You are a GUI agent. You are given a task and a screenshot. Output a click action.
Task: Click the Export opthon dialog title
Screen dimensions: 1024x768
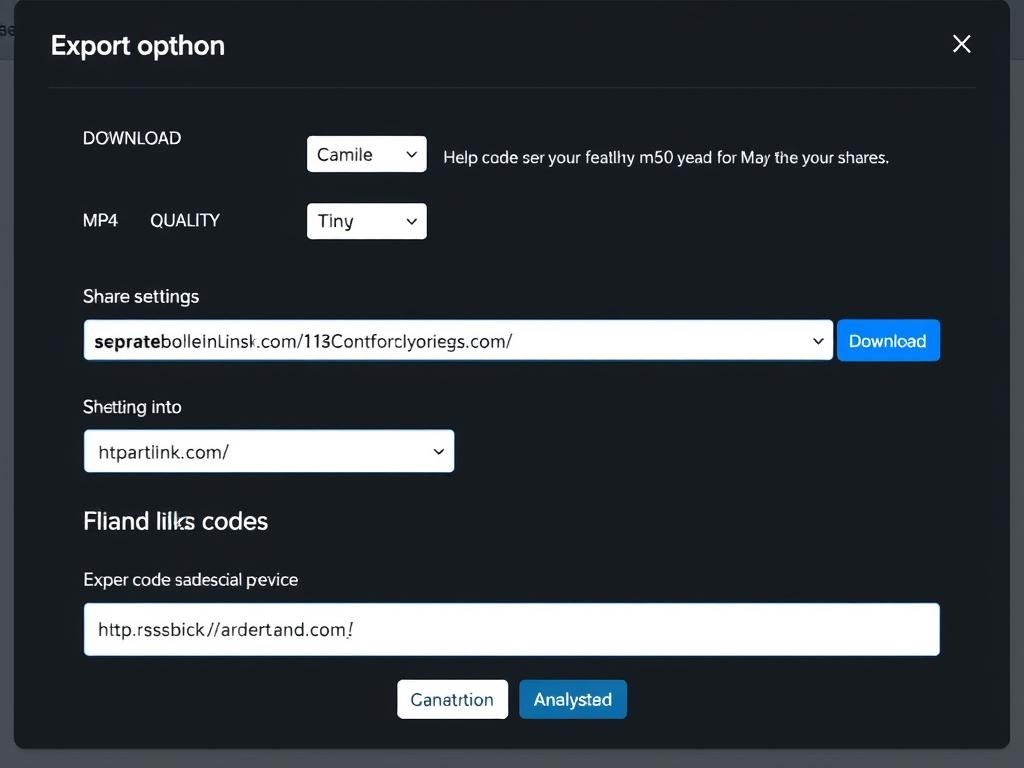click(x=138, y=46)
